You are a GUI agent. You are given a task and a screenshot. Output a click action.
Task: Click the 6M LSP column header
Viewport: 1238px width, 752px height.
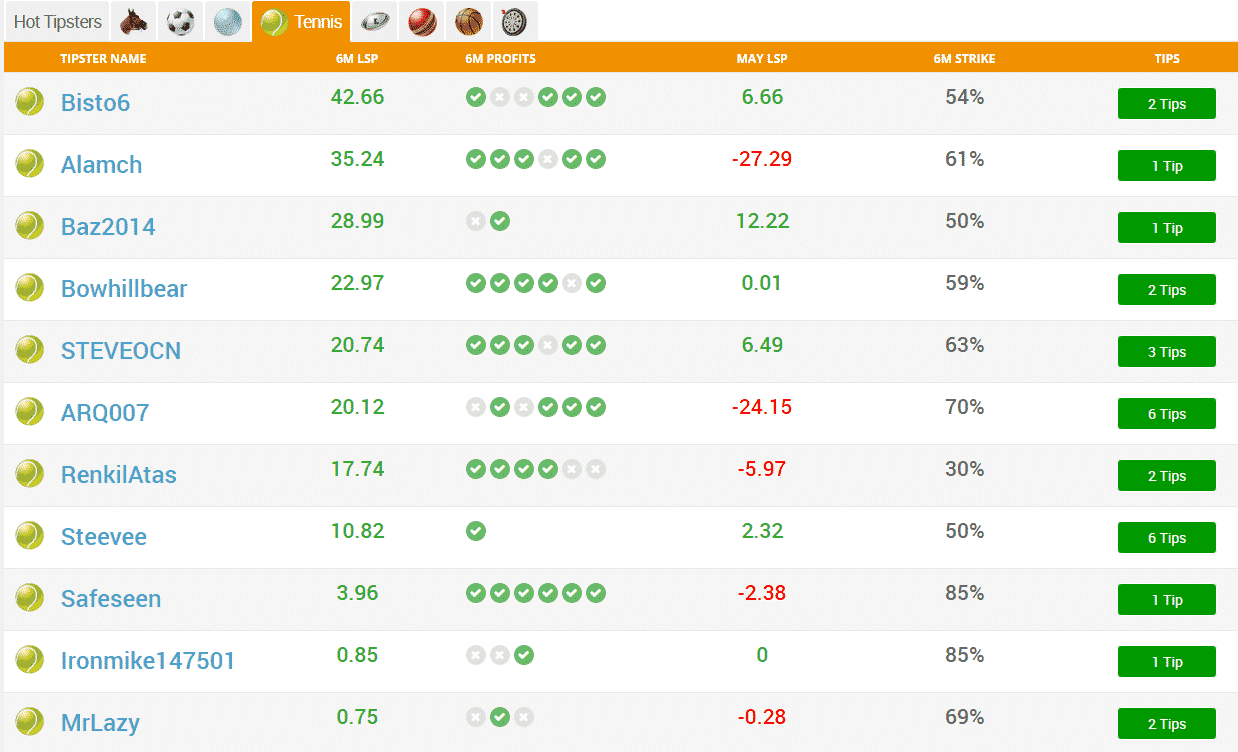(357, 59)
